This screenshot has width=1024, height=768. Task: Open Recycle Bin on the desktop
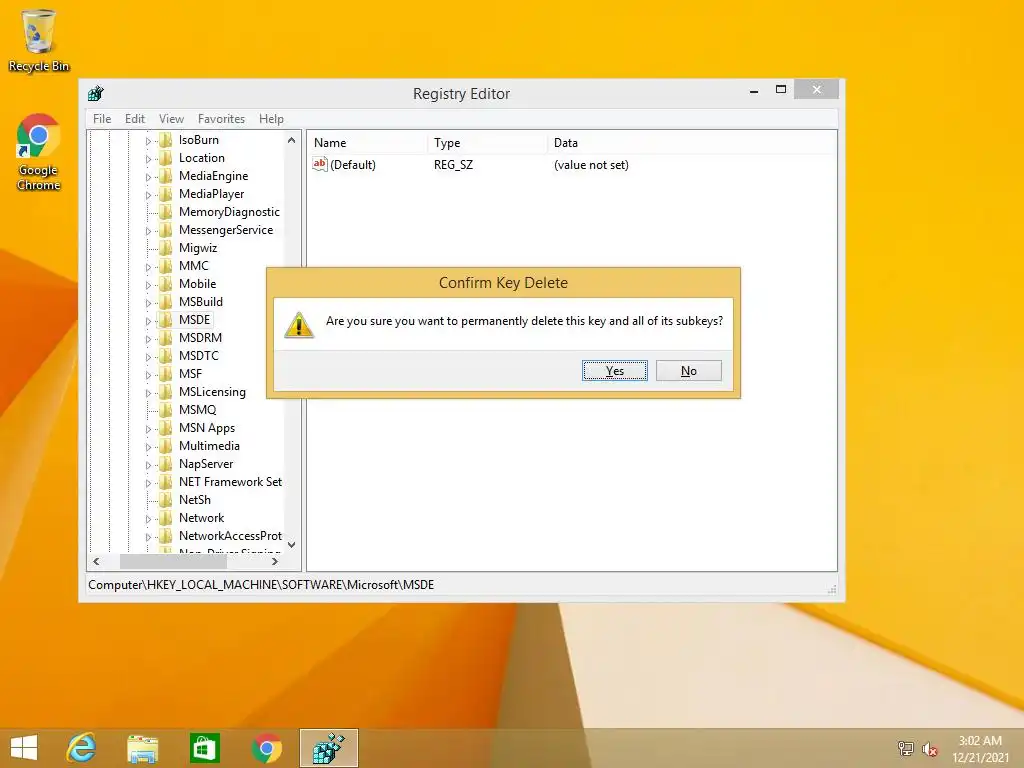pos(39,40)
